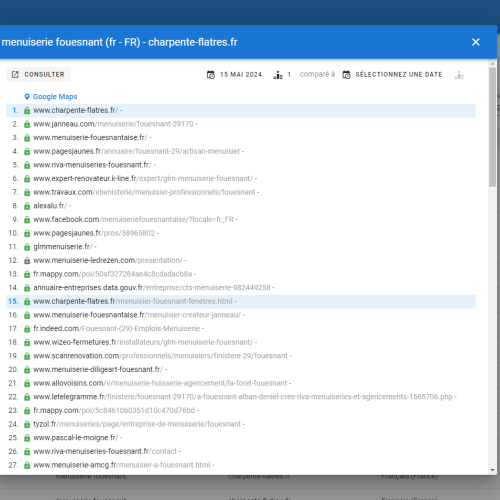Click the padlock icon beside www.pascal-le-moigne.fr
This screenshot has height=500, width=500.
(27, 439)
